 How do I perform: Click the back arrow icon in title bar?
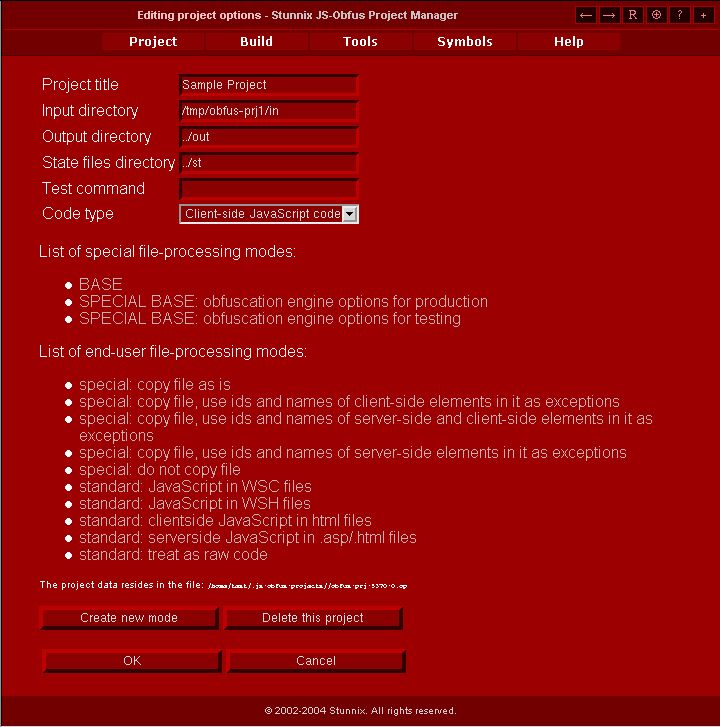point(586,15)
